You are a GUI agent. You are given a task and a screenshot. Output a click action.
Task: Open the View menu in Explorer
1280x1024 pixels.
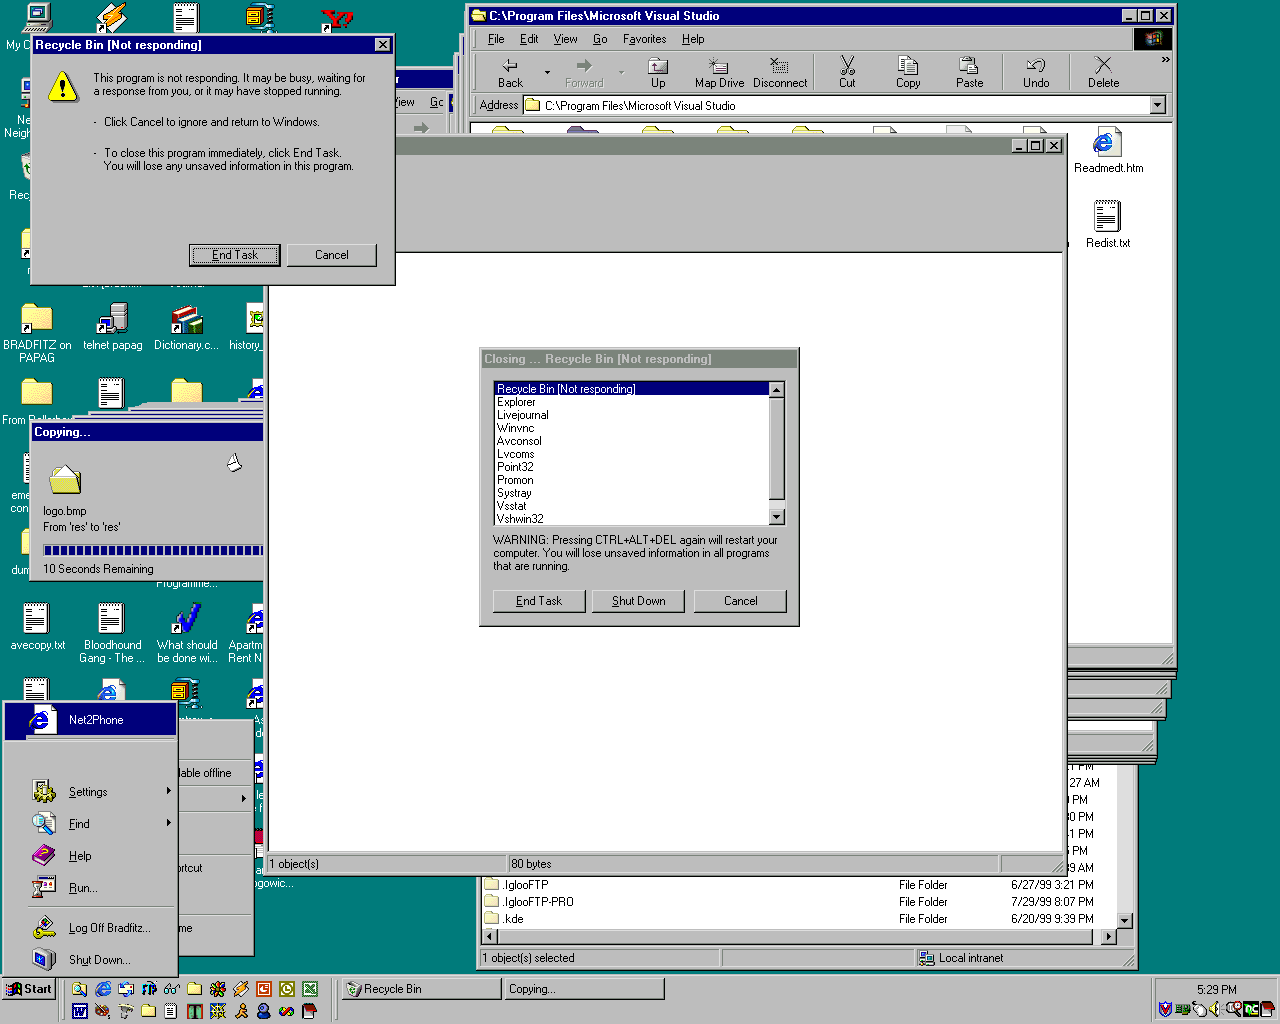point(566,39)
